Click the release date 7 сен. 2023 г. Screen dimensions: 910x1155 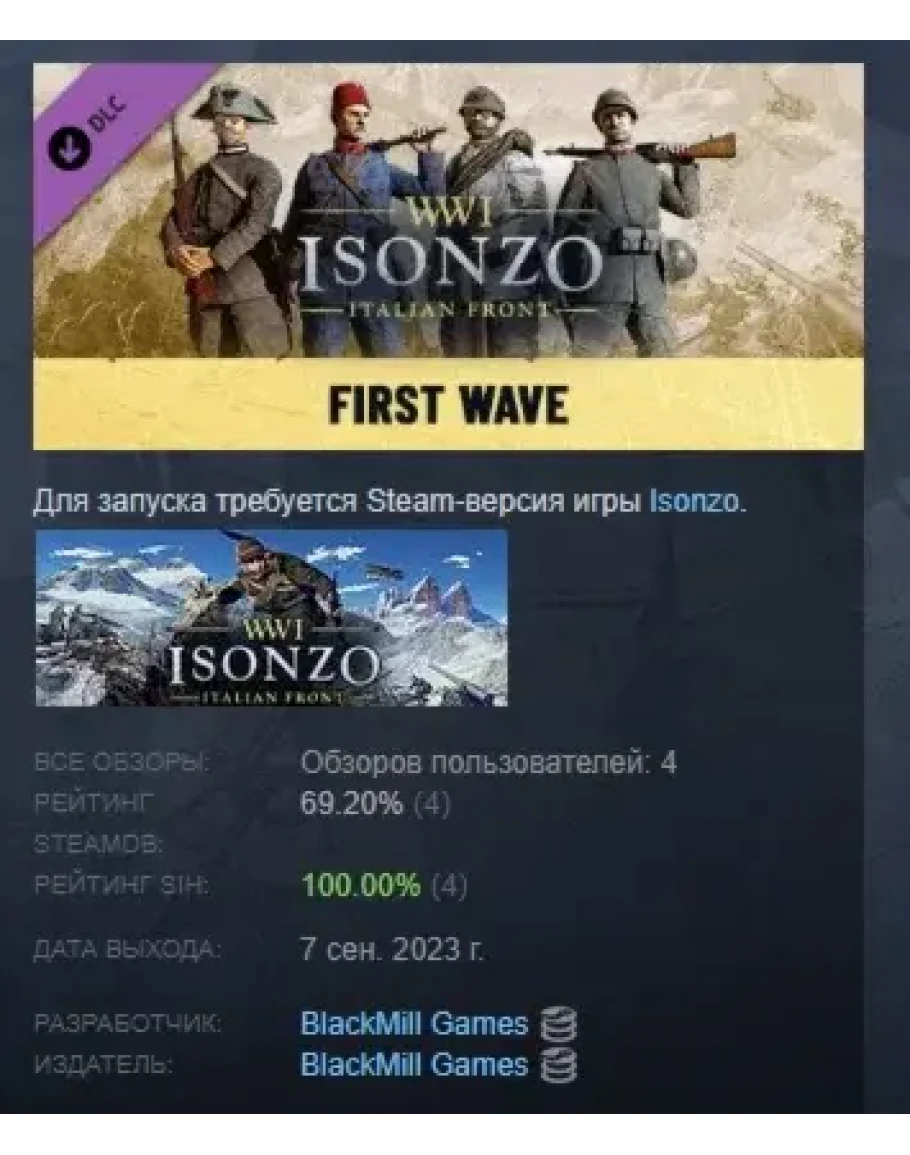click(x=392, y=949)
